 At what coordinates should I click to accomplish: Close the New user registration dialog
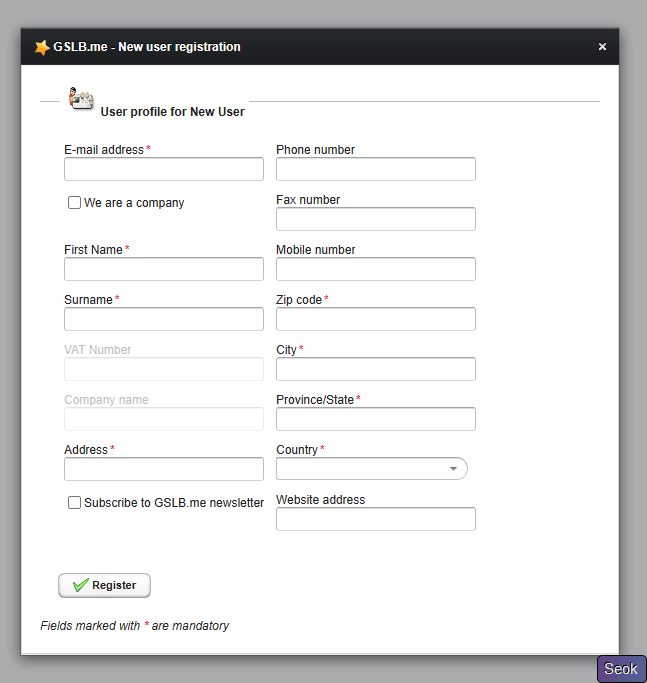602,47
